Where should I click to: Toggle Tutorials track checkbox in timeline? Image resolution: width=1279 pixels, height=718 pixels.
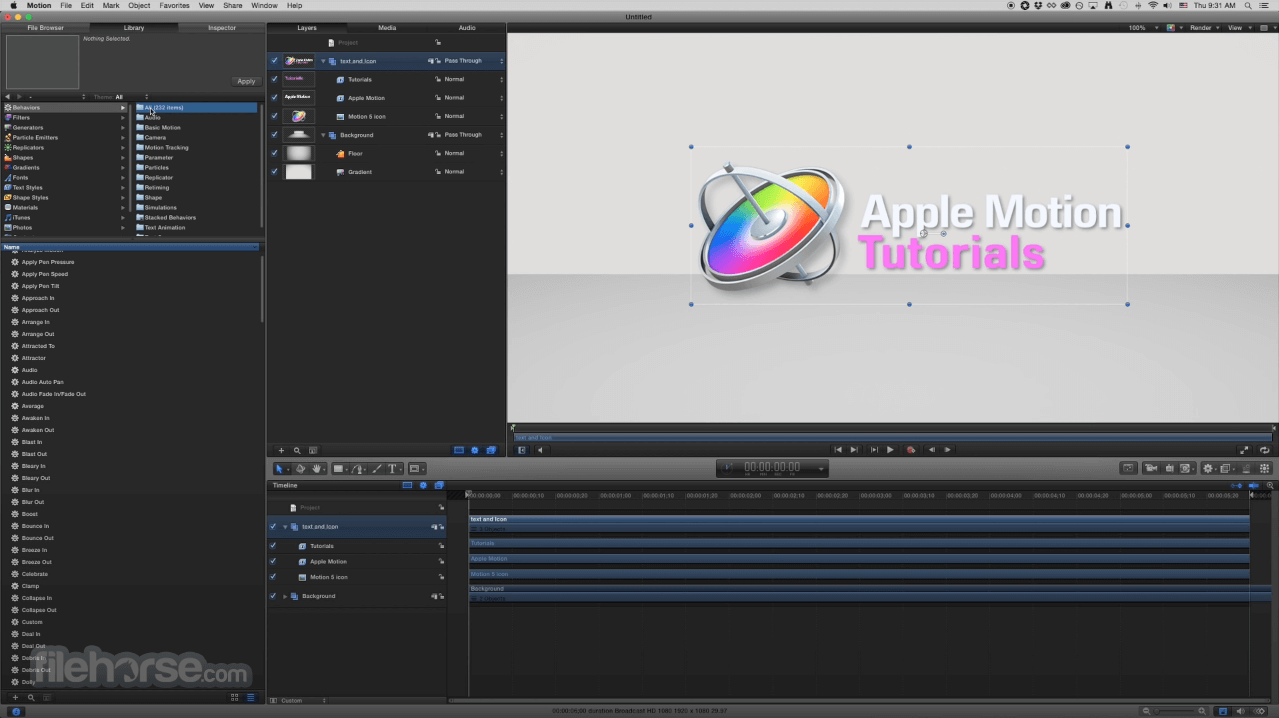click(x=273, y=546)
